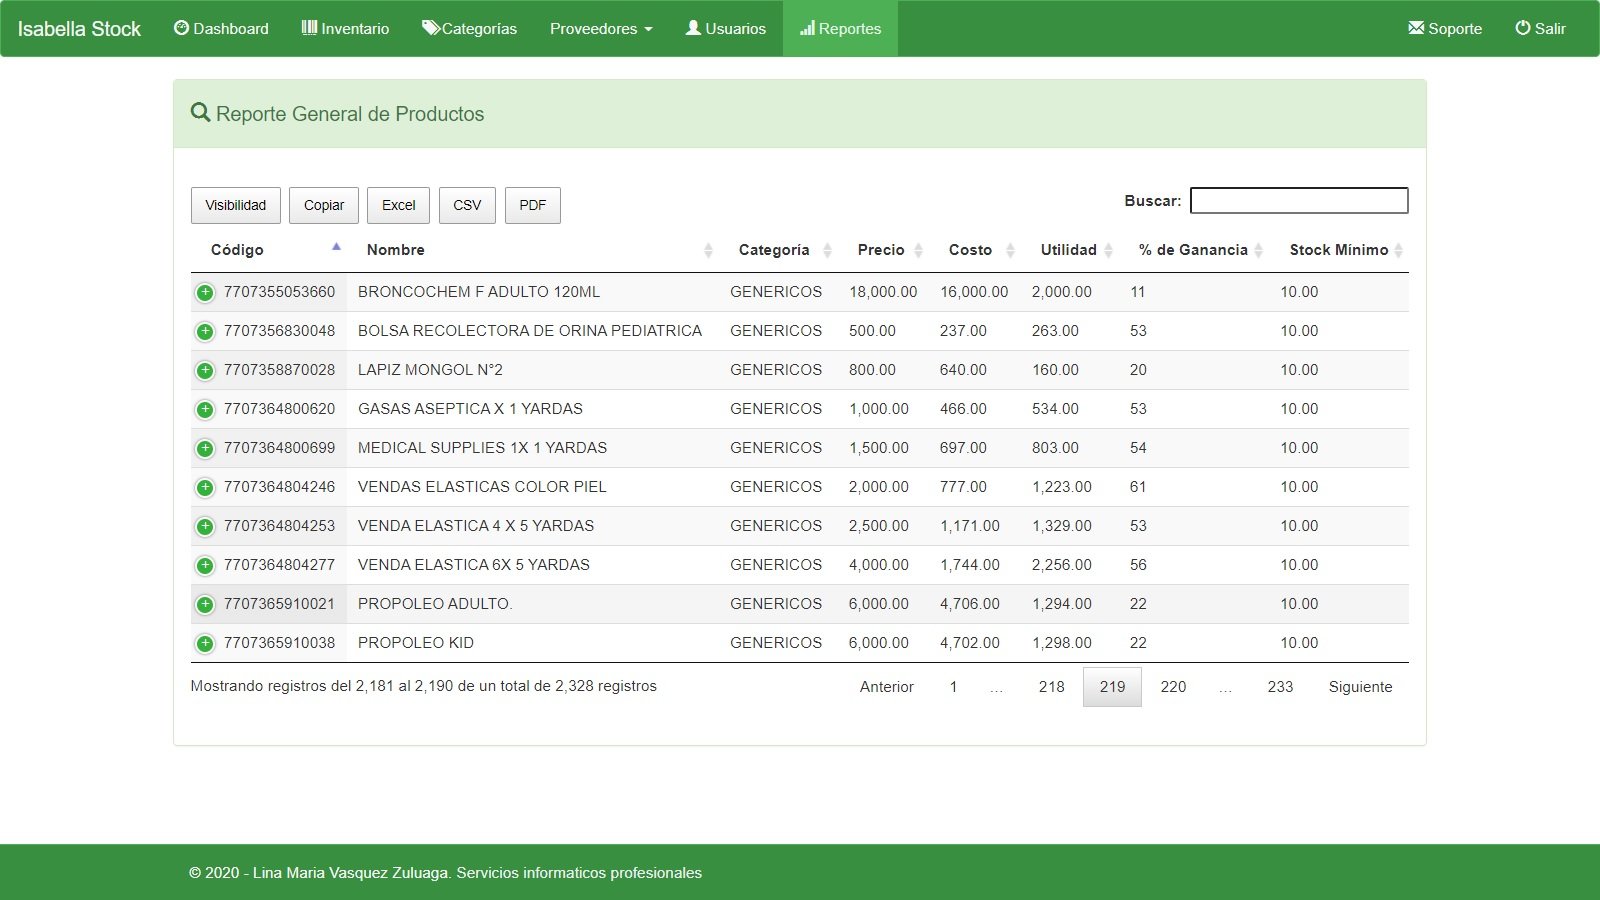Expand row details for BRONCOCHEM F ADULTO 120ML
The image size is (1600, 900).
click(x=205, y=292)
